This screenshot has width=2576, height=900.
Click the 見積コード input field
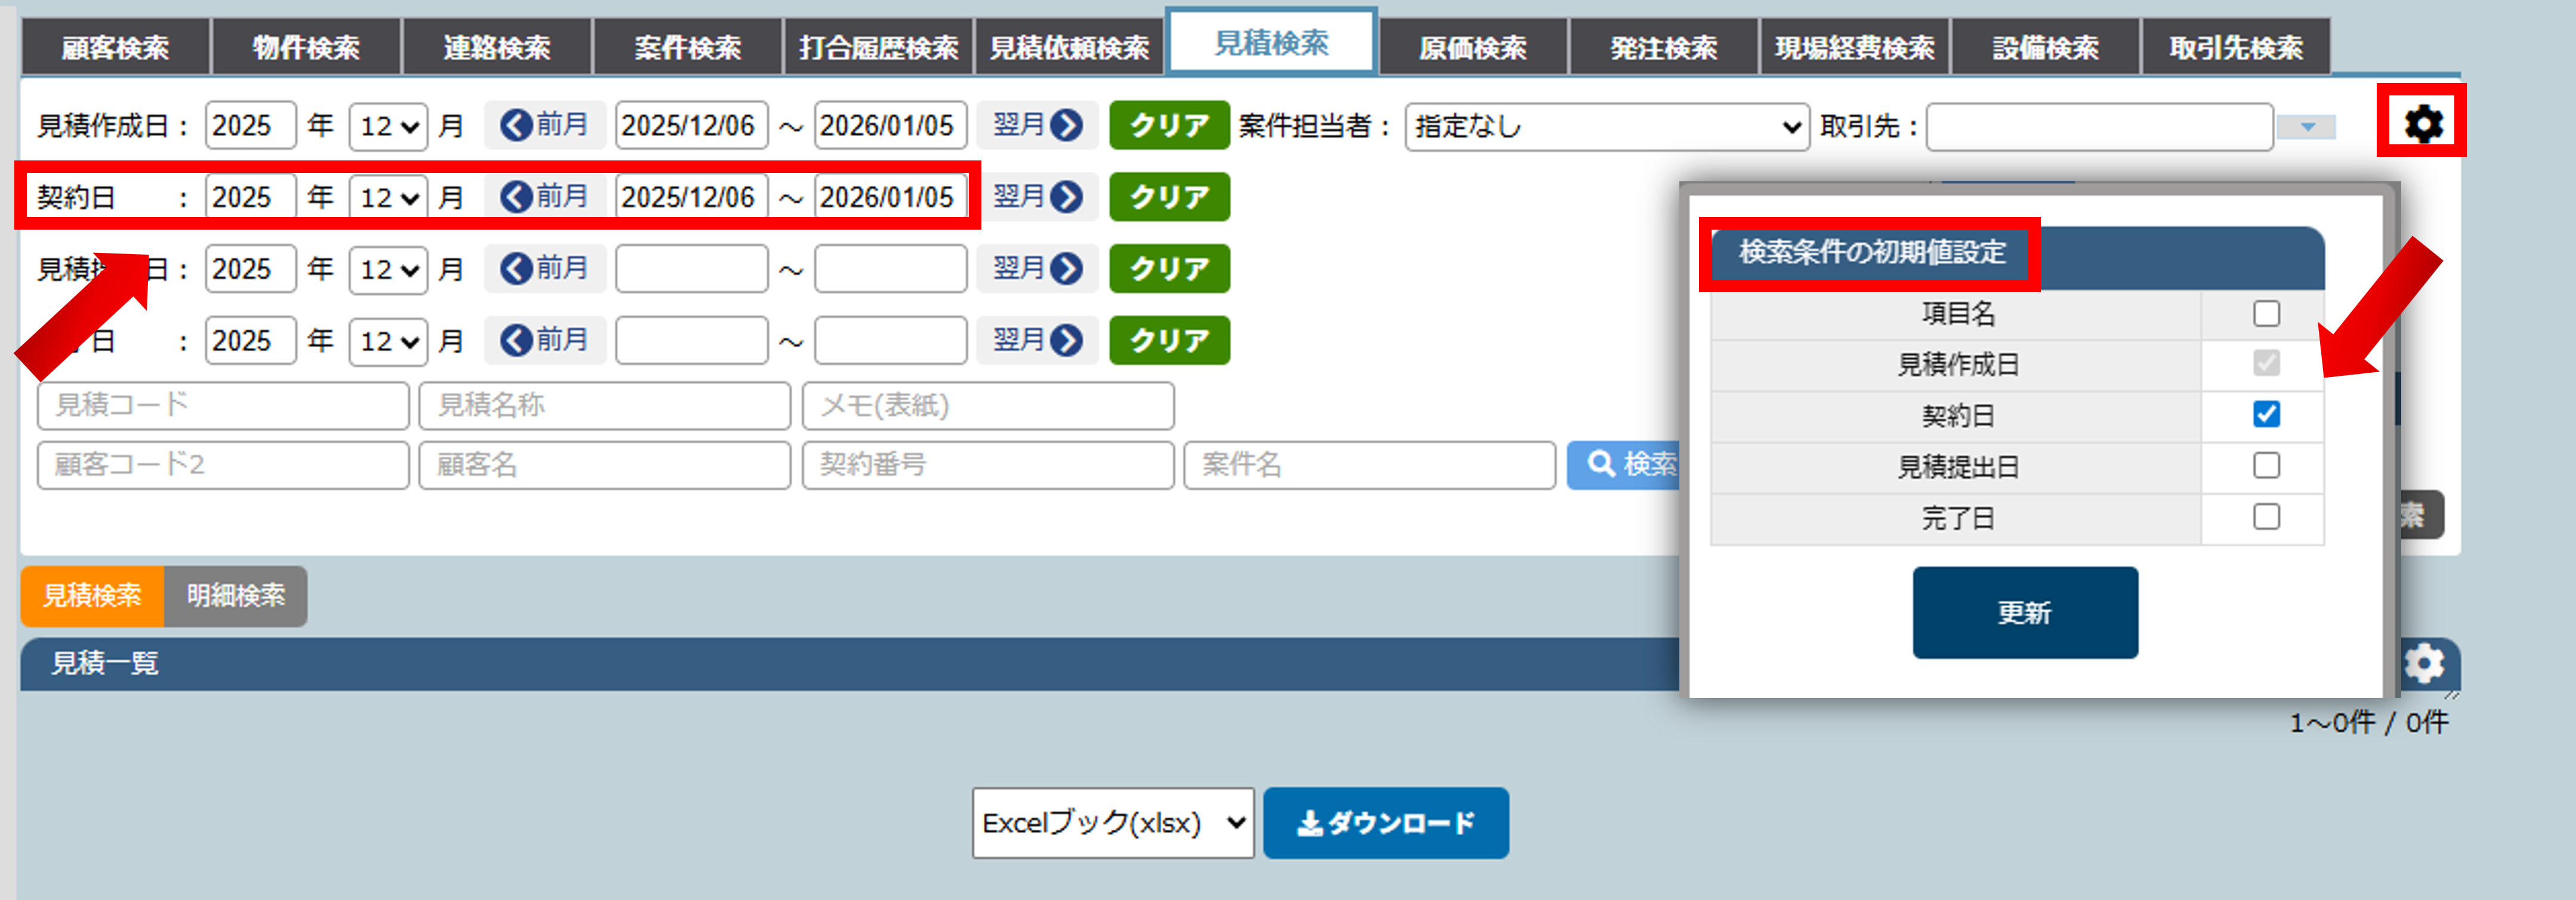(222, 405)
